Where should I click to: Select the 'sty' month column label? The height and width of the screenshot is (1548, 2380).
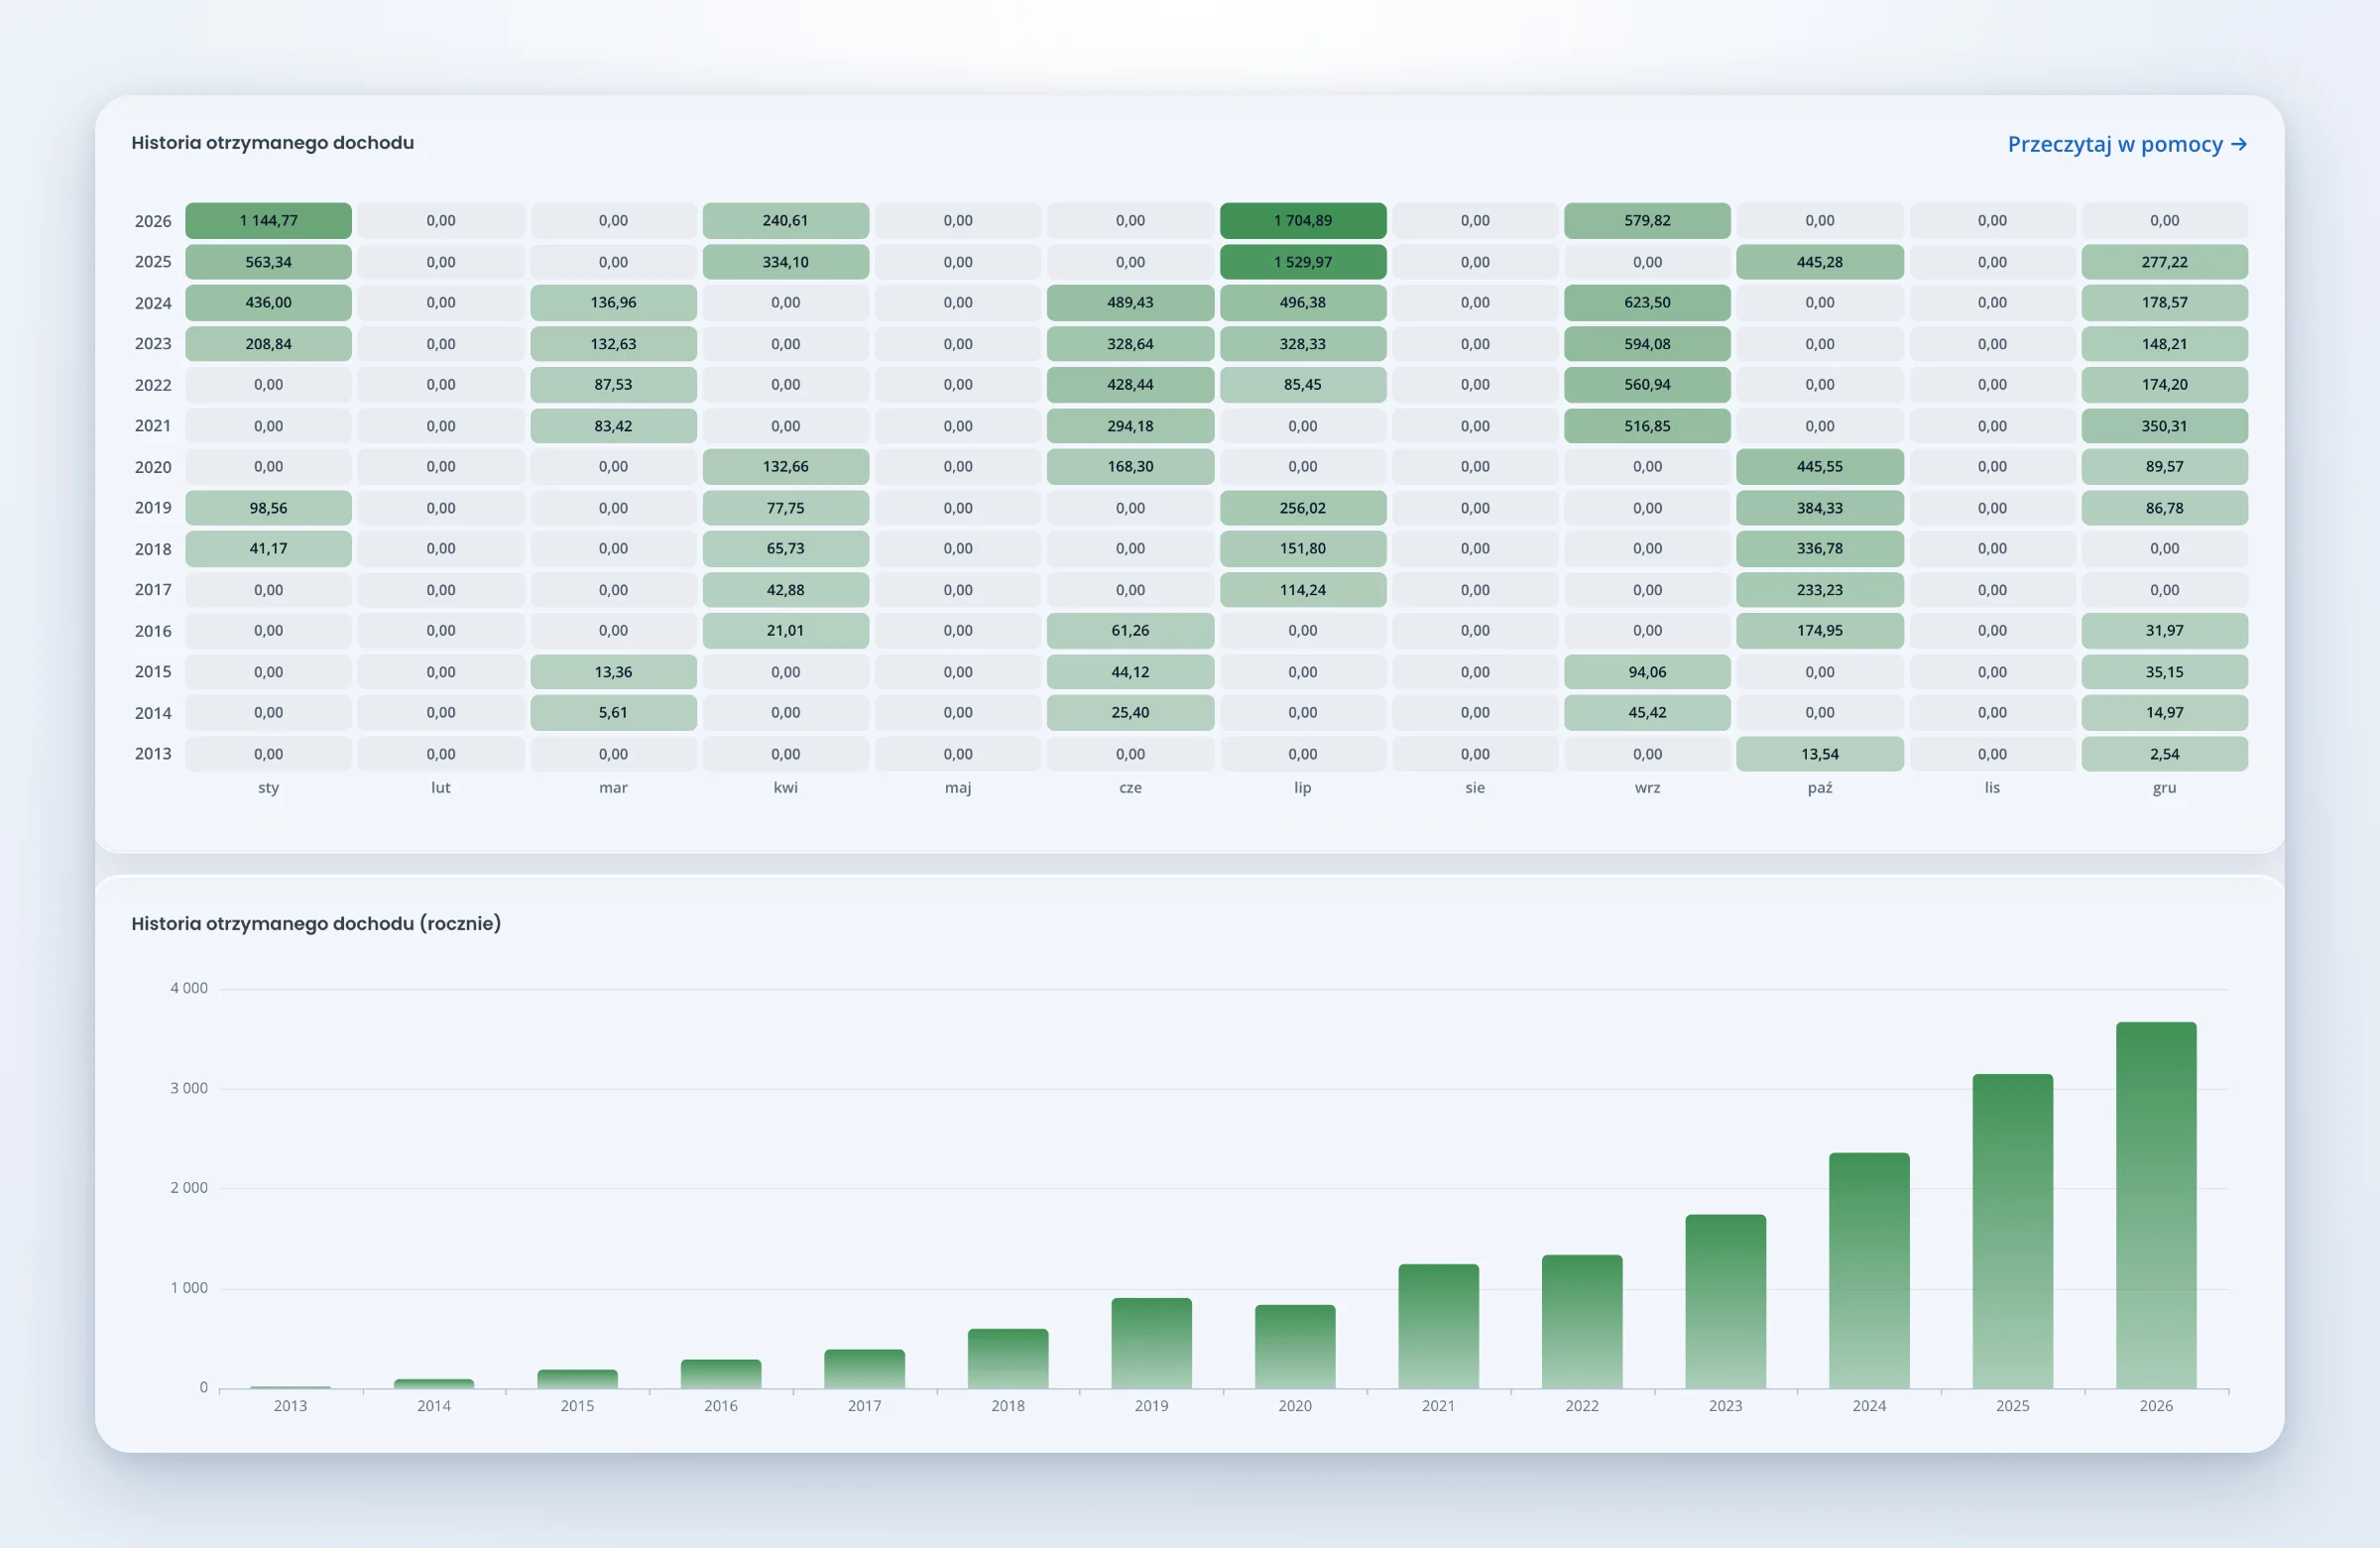268,788
